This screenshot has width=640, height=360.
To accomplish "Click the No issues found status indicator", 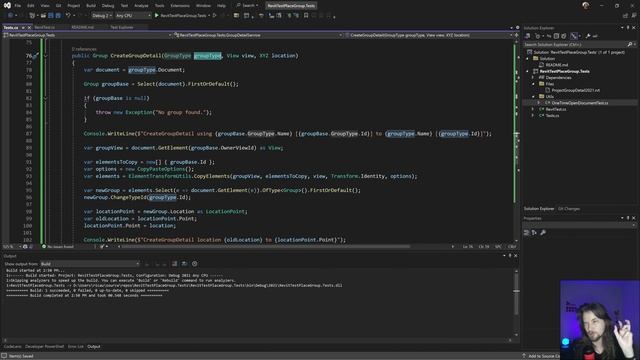I will (x=58, y=247).
